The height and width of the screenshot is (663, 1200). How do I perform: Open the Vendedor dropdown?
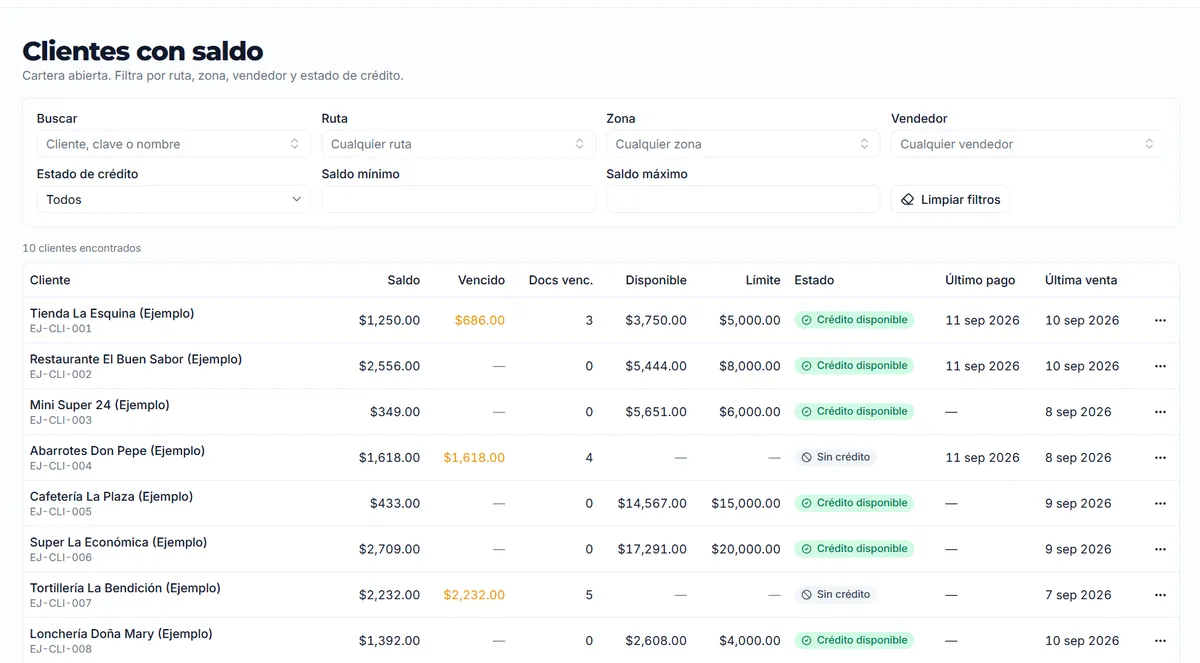click(1028, 144)
